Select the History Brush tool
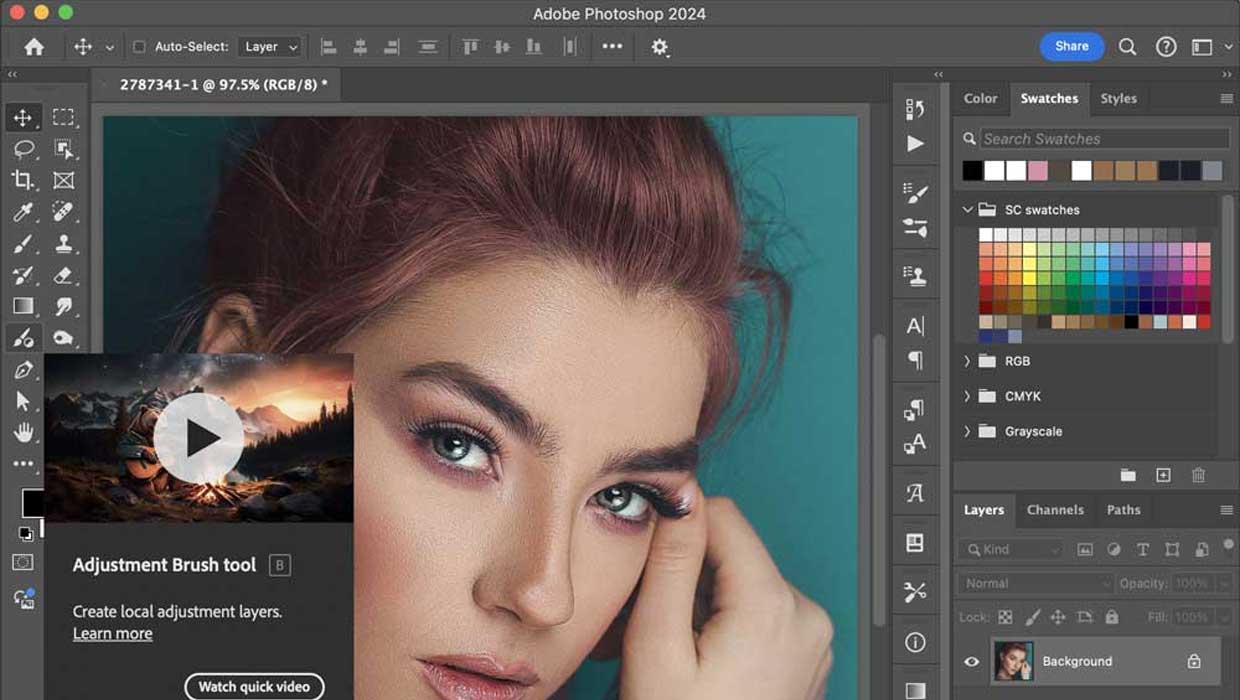Viewport: 1240px width, 700px height. [23, 275]
